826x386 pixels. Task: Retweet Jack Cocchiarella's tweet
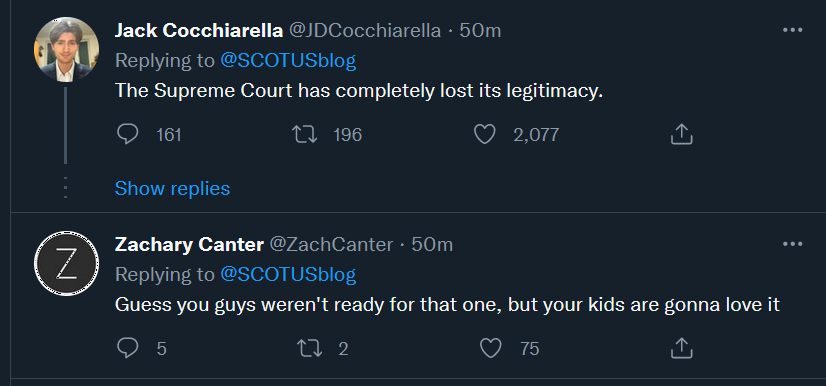304,135
